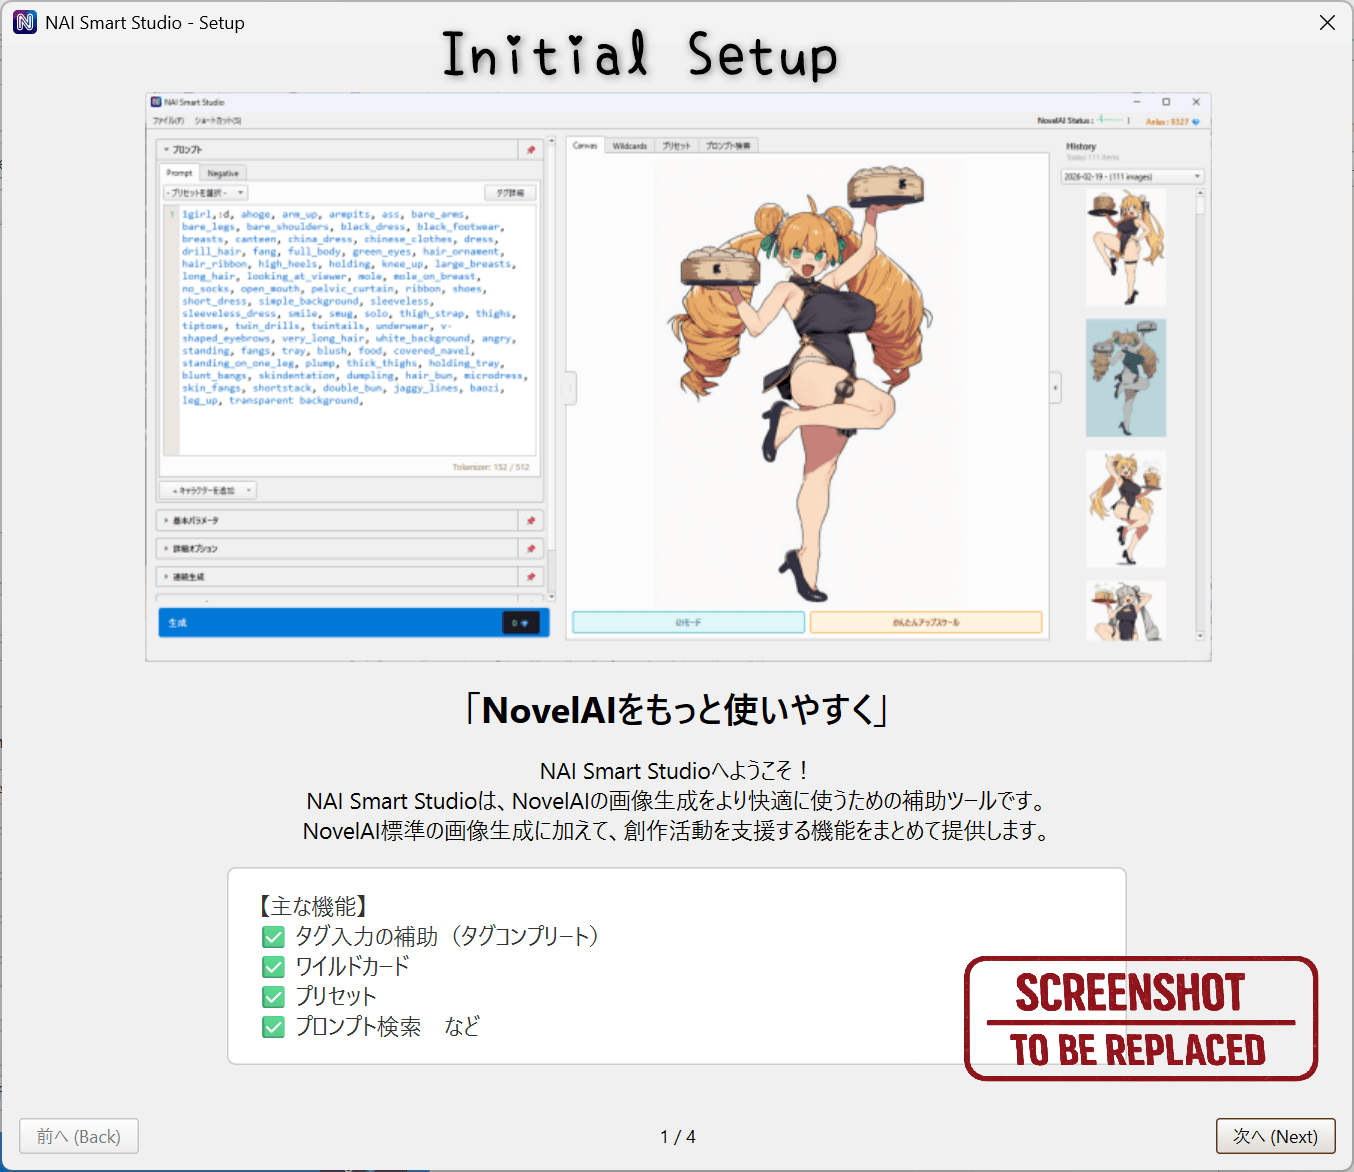Open the プリセットを選択 dropdown
The width and height of the screenshot is (1354, 1172).
point(204,191)
